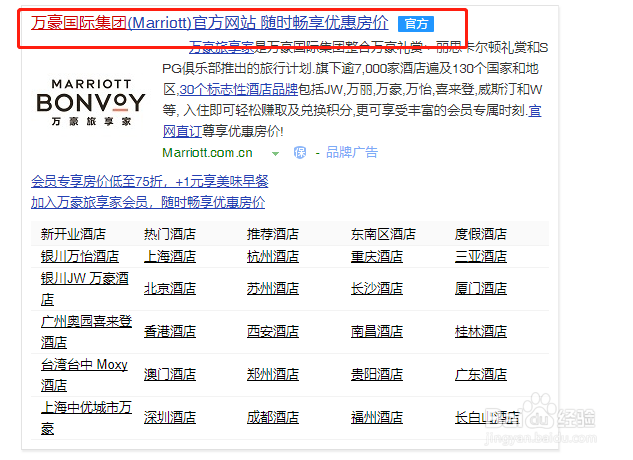
Task: Open the 上海酒店 link
Action: pos(170,256)
